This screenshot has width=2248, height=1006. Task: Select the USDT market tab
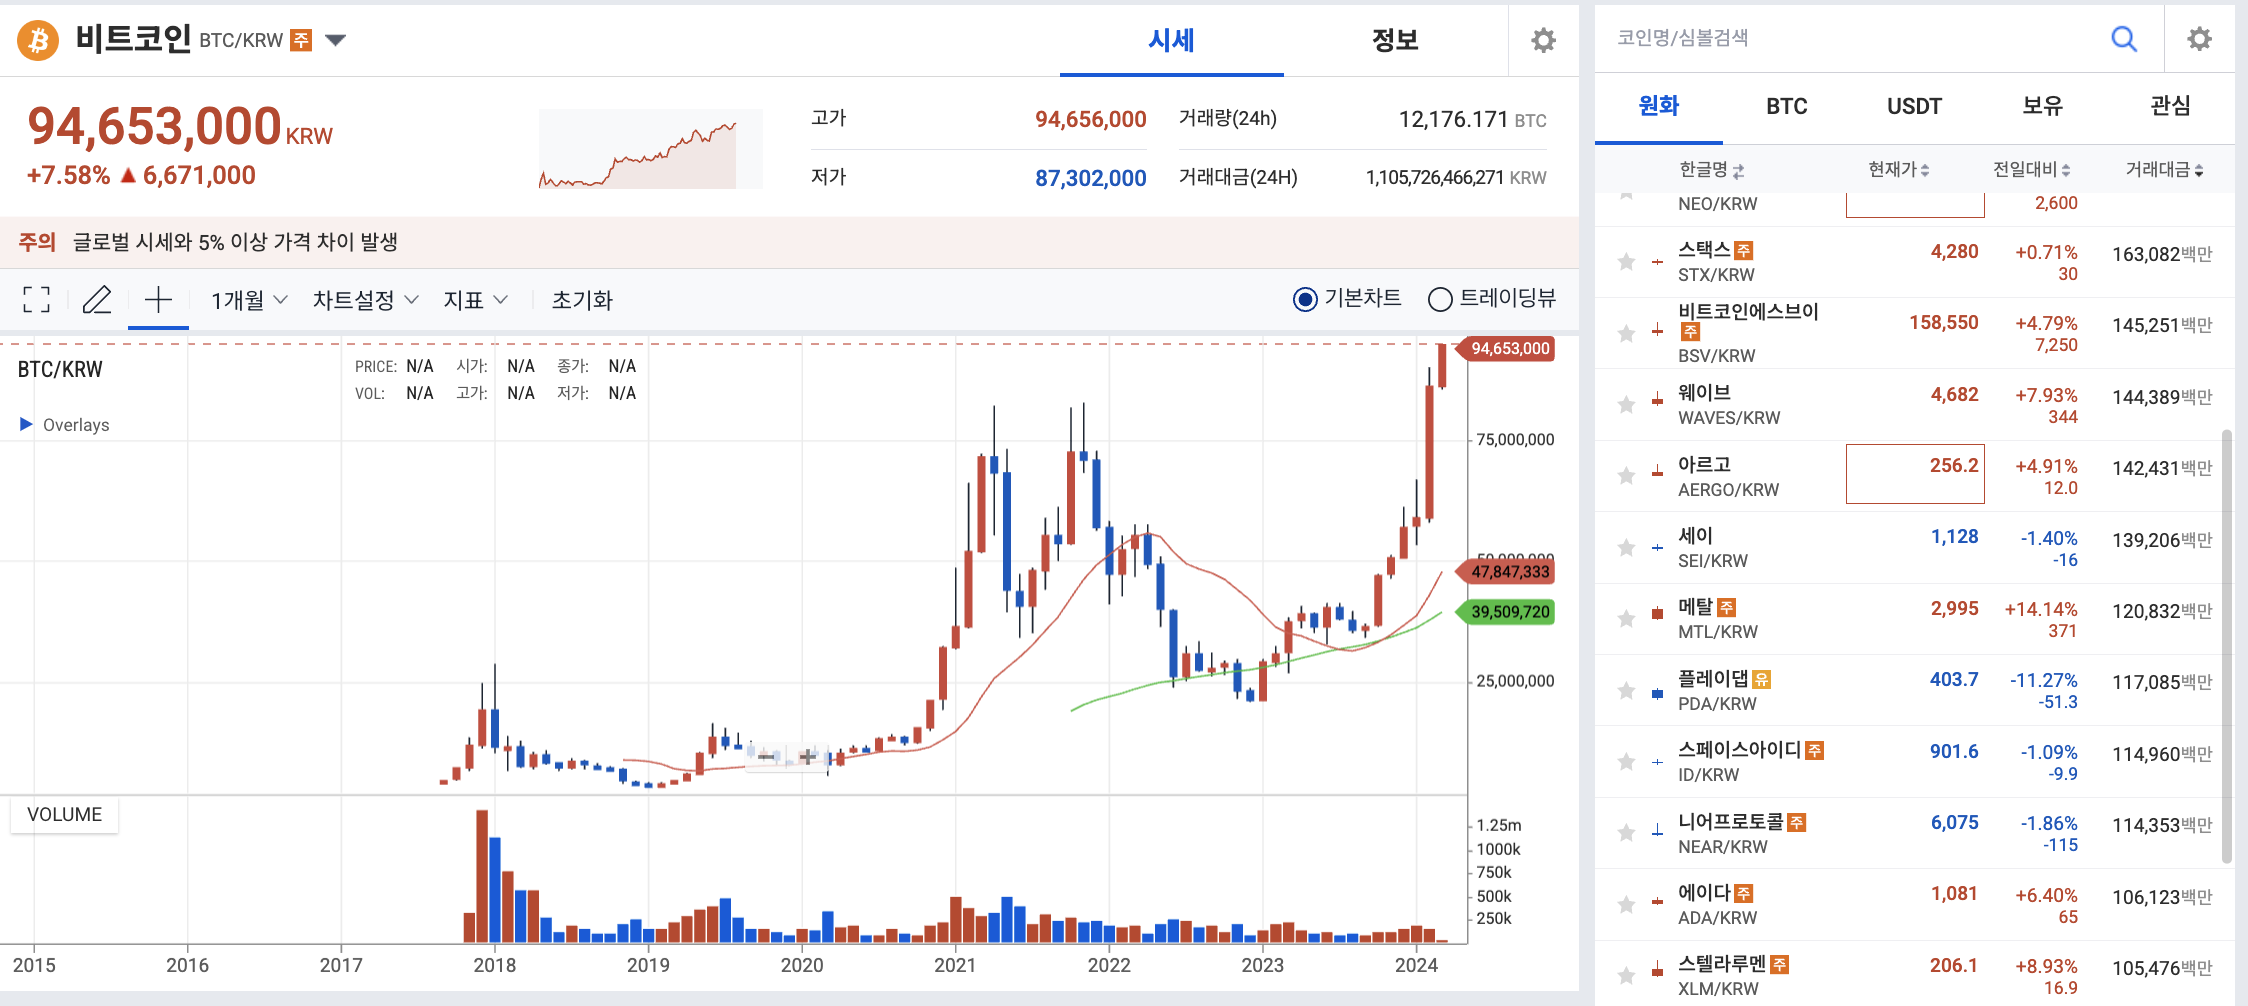pyautogui.click(x=1913, y=106)
